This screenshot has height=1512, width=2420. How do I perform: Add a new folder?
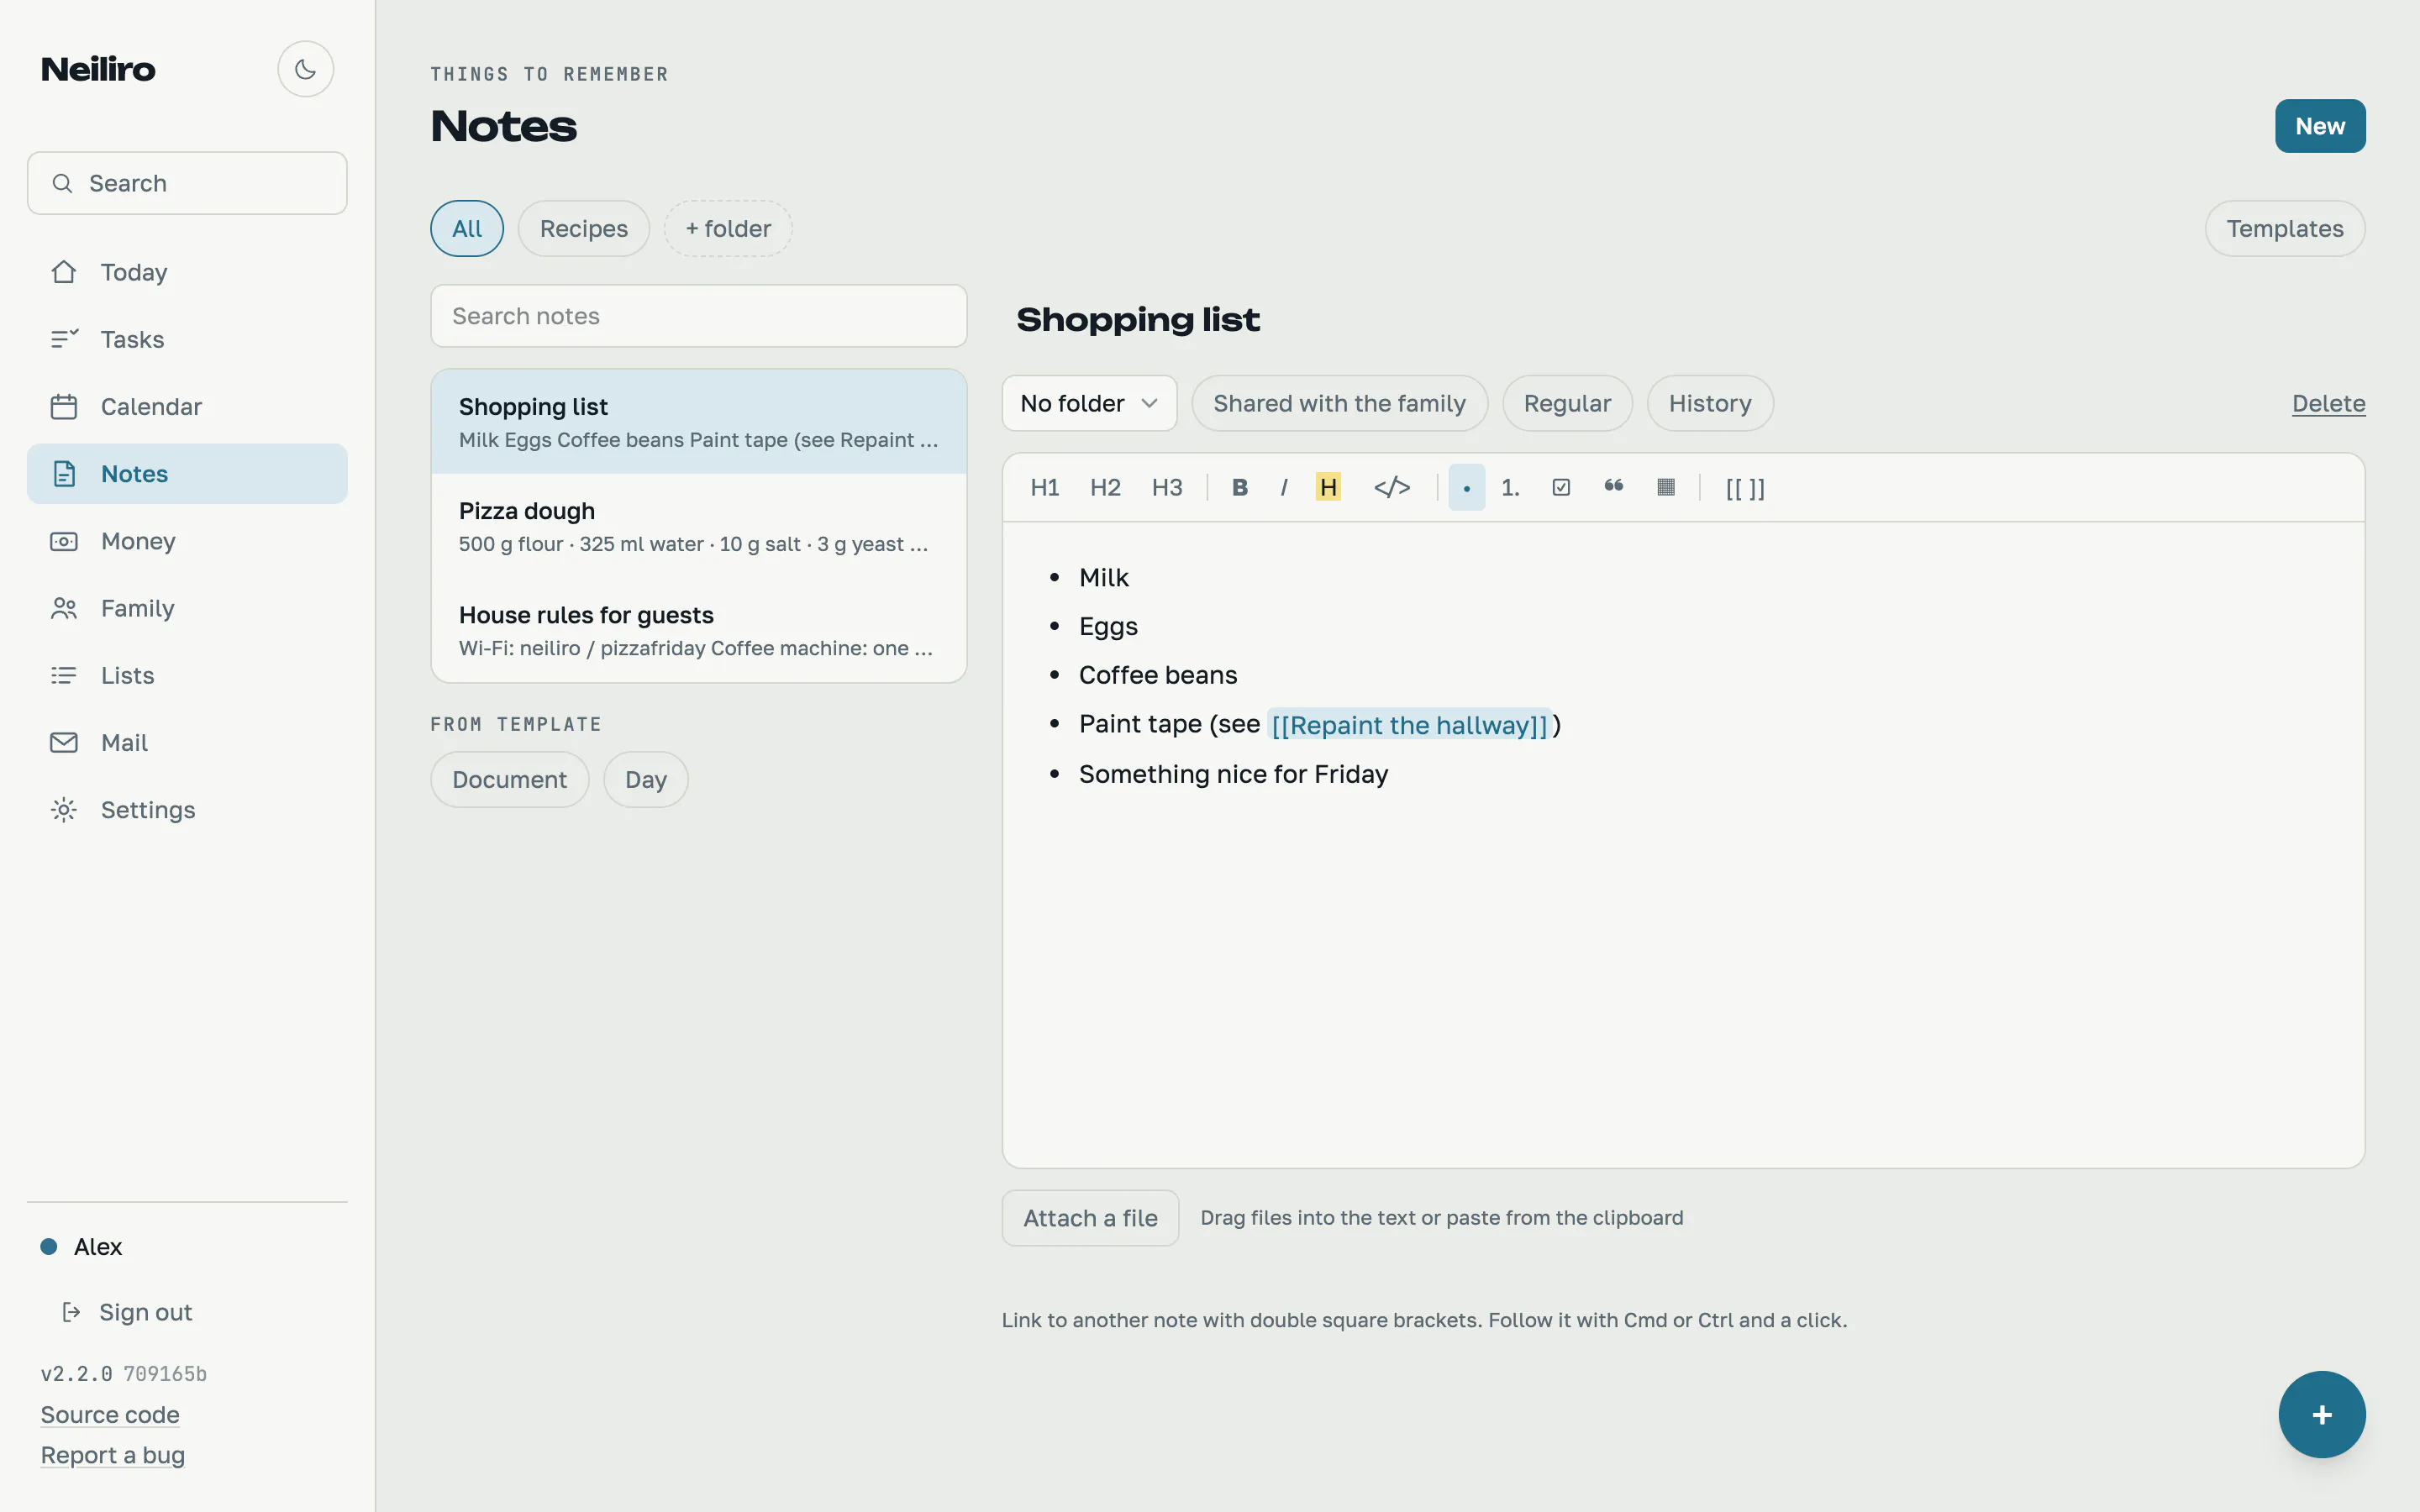728,228
